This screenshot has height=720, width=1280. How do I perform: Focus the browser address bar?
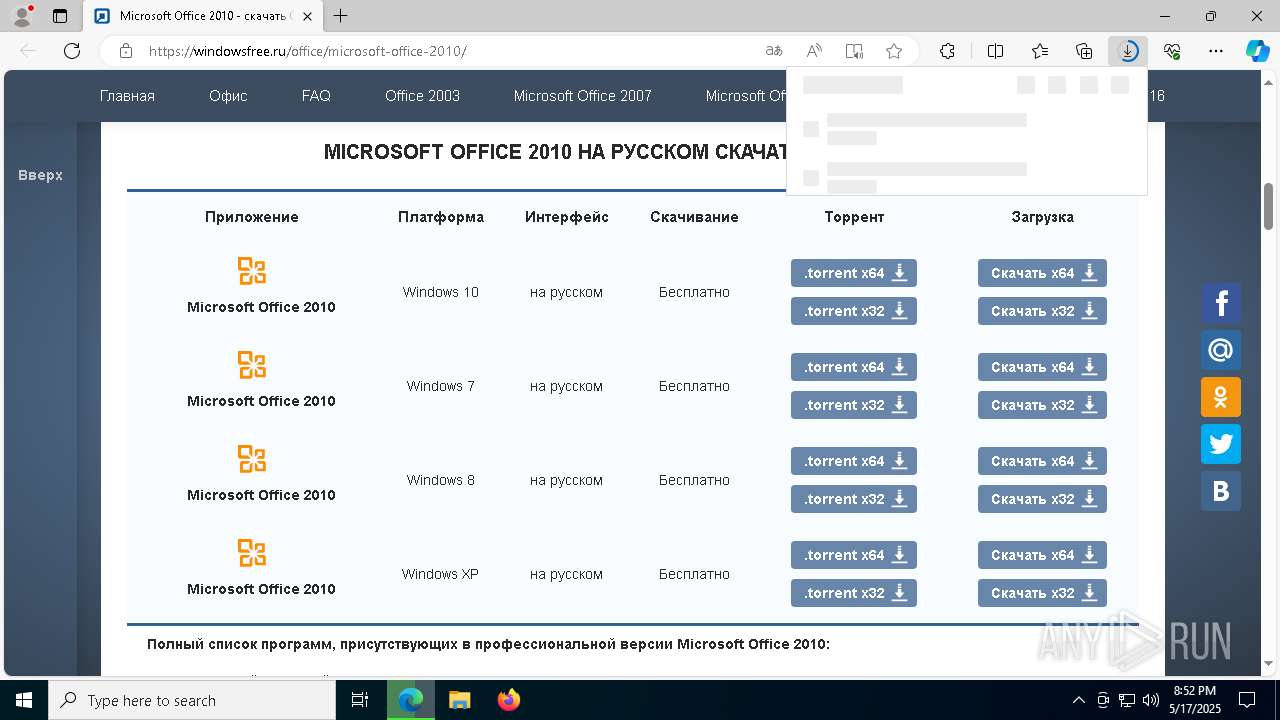pos(450,51)
